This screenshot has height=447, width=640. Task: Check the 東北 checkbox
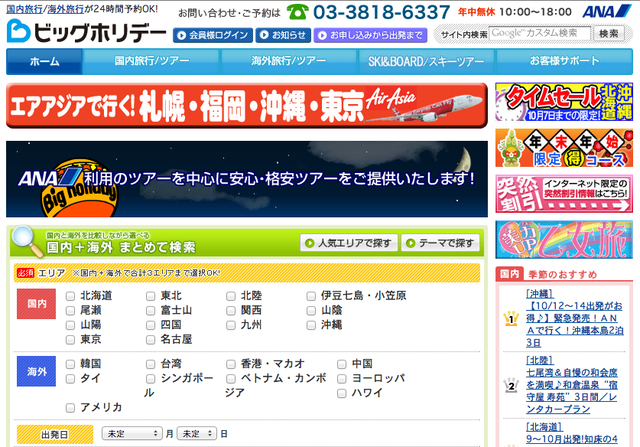(151, 296)
